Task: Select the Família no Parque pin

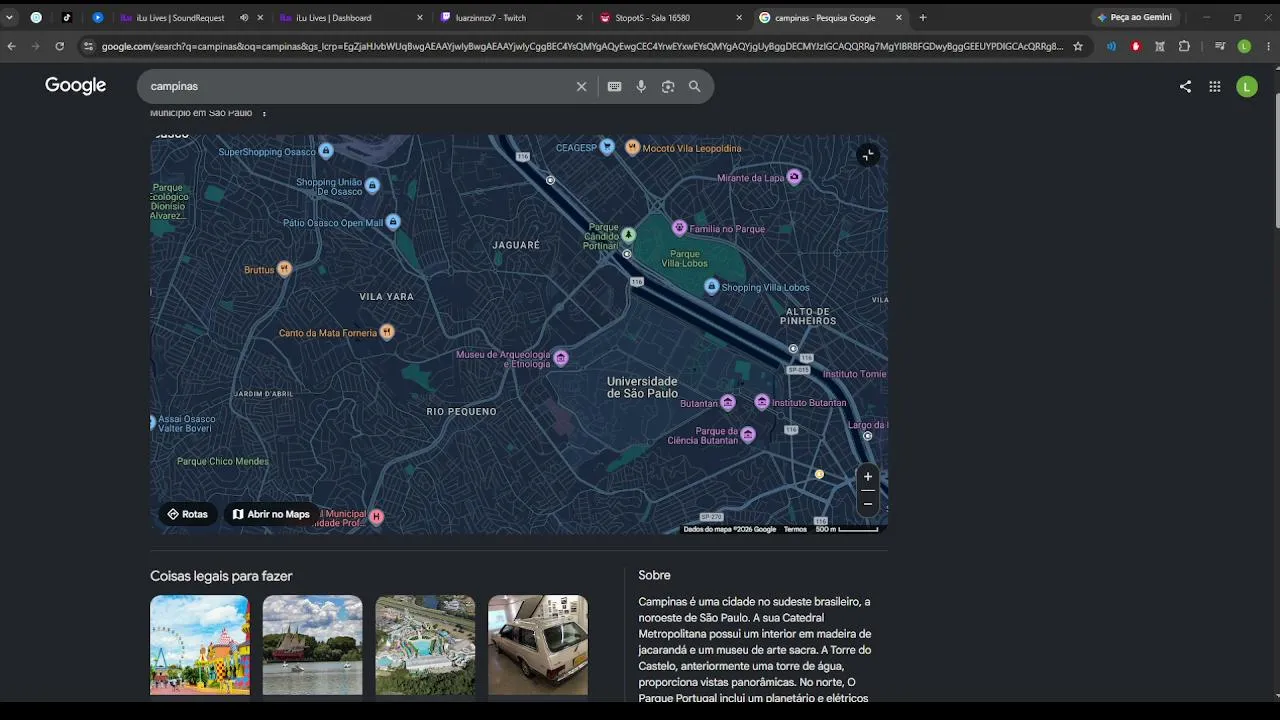Action: (679, 228)
